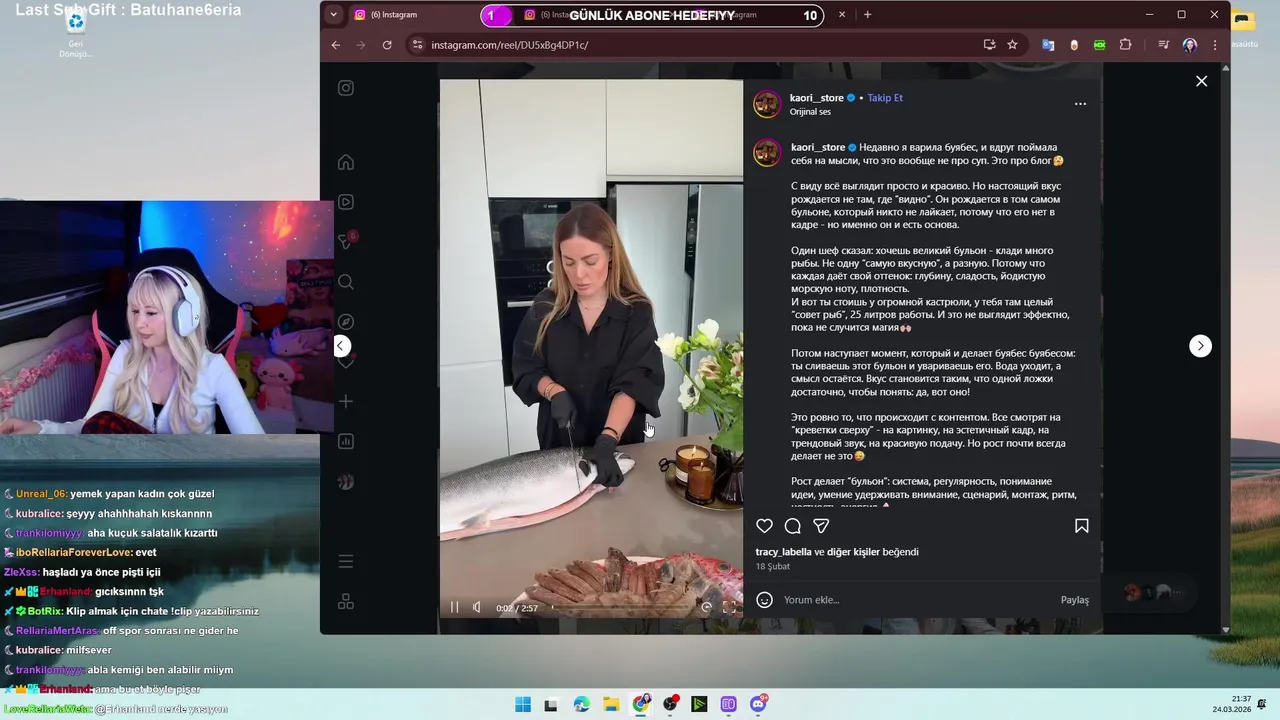1280x720 pixels.
Task: Open kaori__store username in post header
Action: click(x=817, y=98)
